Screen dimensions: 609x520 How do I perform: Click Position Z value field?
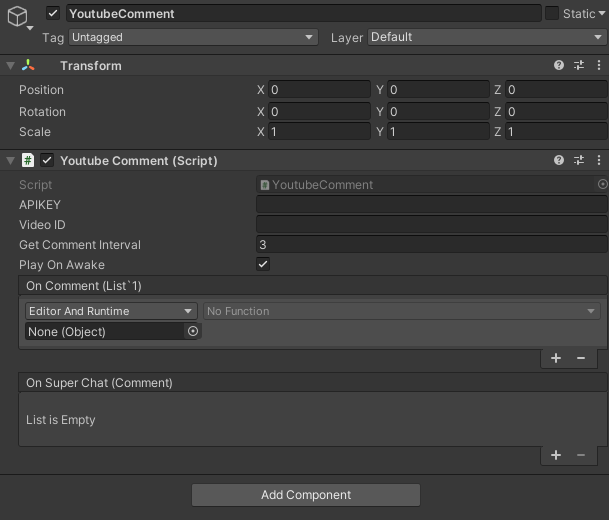556,90
